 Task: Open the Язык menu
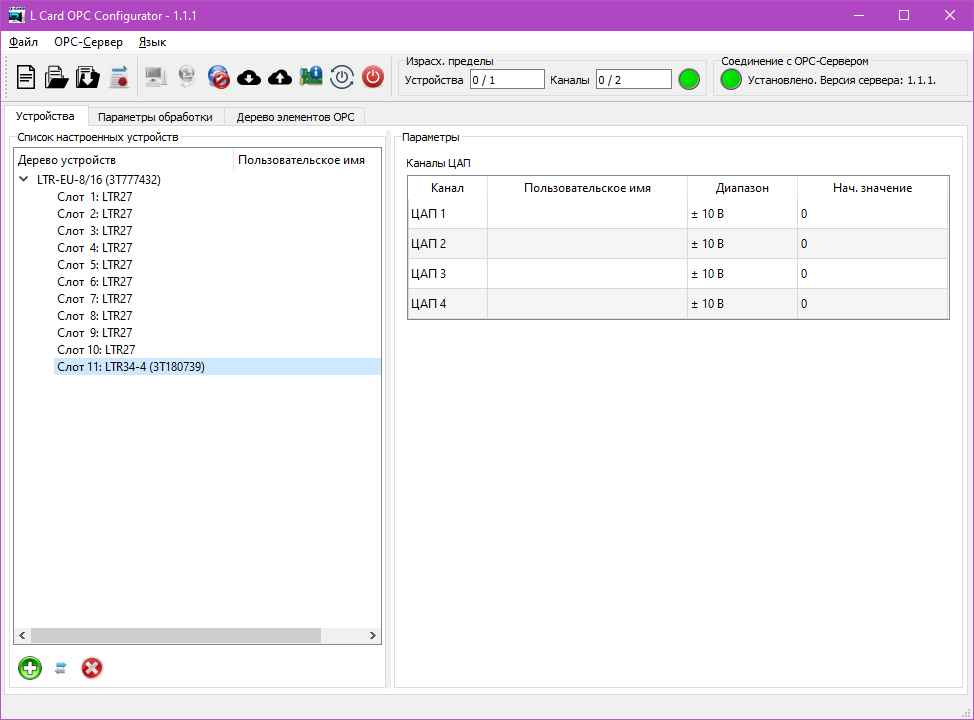152,42
